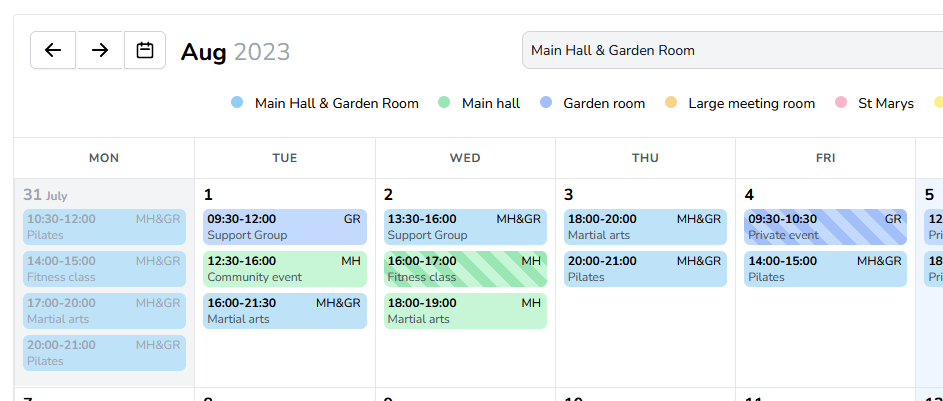Click the Large meeting room orange dot
Viewport: 943px width, 401px height.
tap(671, 103)
